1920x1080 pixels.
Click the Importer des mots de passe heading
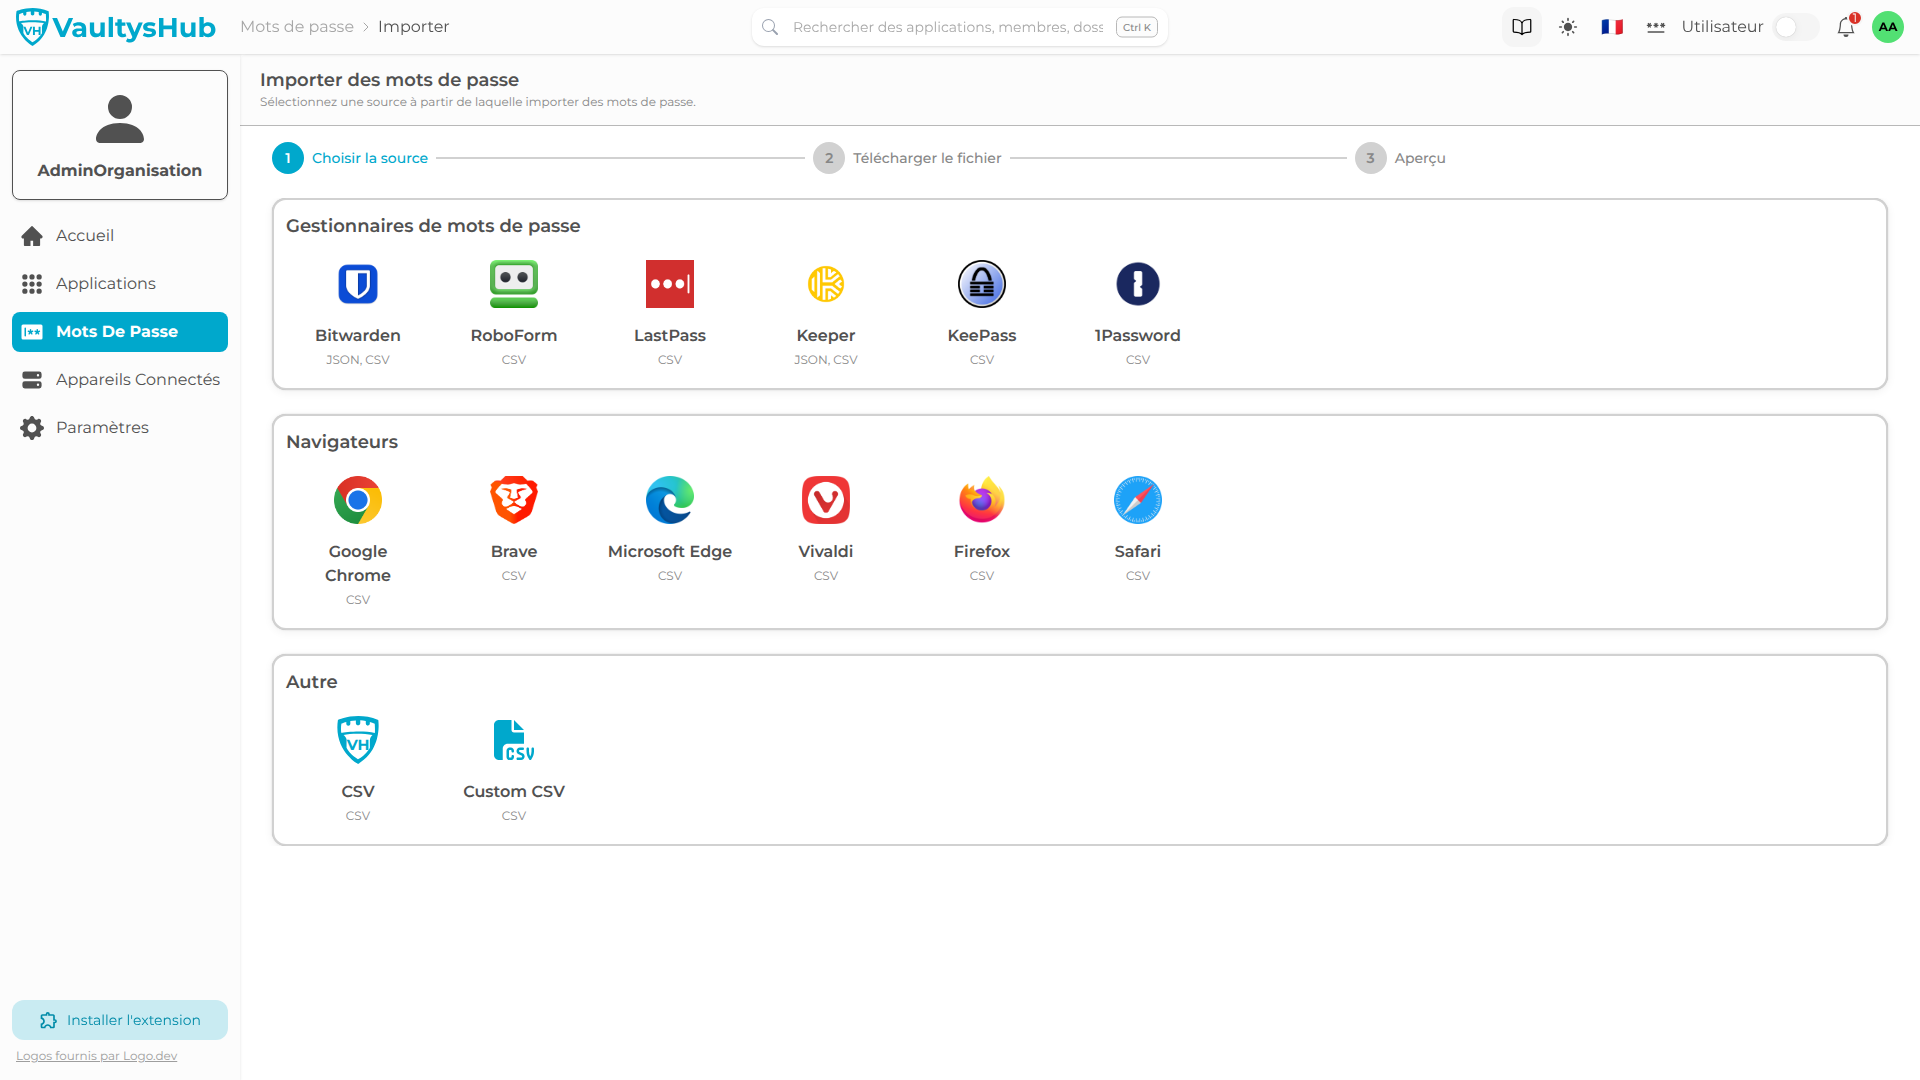pos(389,80)
